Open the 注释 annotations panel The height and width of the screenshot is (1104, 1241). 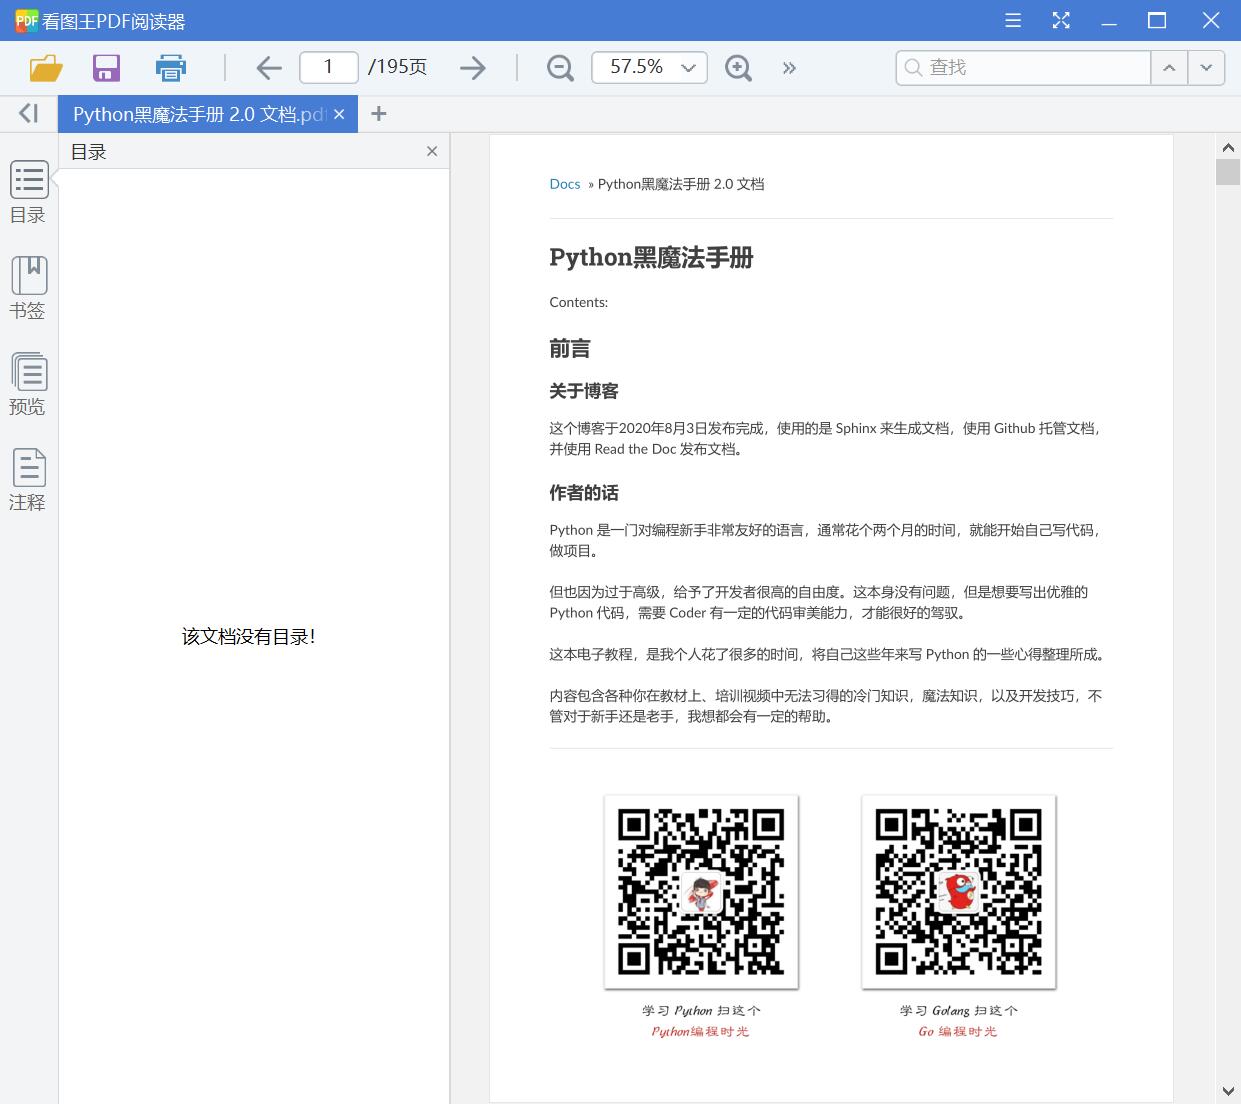(28, 479)
